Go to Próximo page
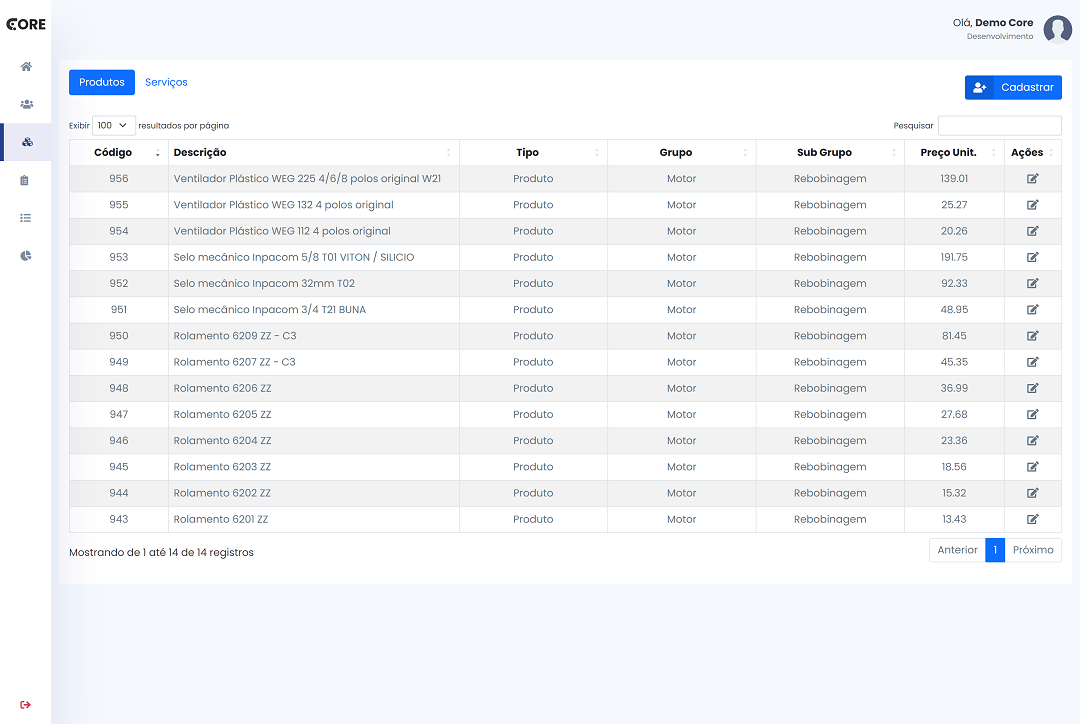Screen dimensions: 1080x724 tap(1033, 550)
